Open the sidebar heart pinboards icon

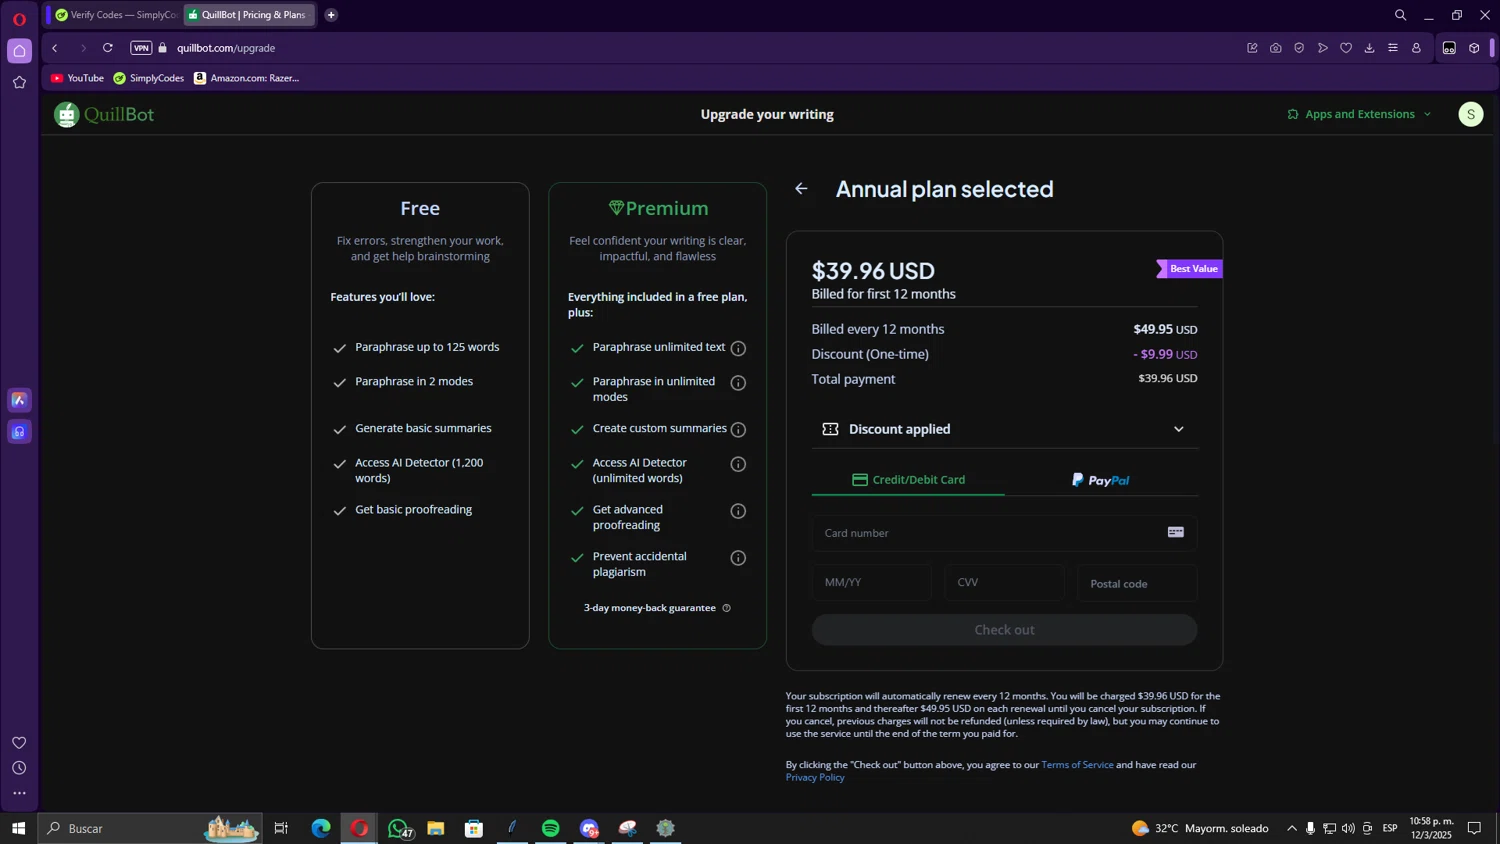(x=19, y=743)
